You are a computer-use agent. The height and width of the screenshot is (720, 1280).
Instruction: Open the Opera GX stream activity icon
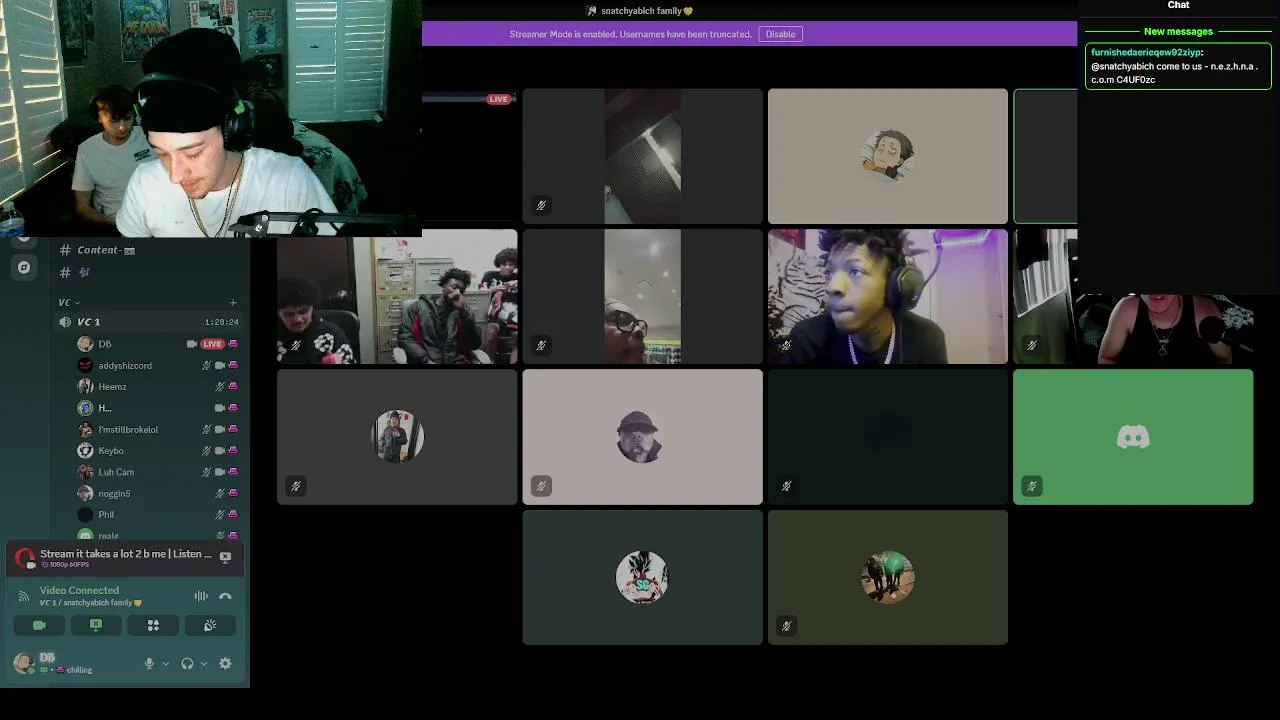[x=25, y=558]
